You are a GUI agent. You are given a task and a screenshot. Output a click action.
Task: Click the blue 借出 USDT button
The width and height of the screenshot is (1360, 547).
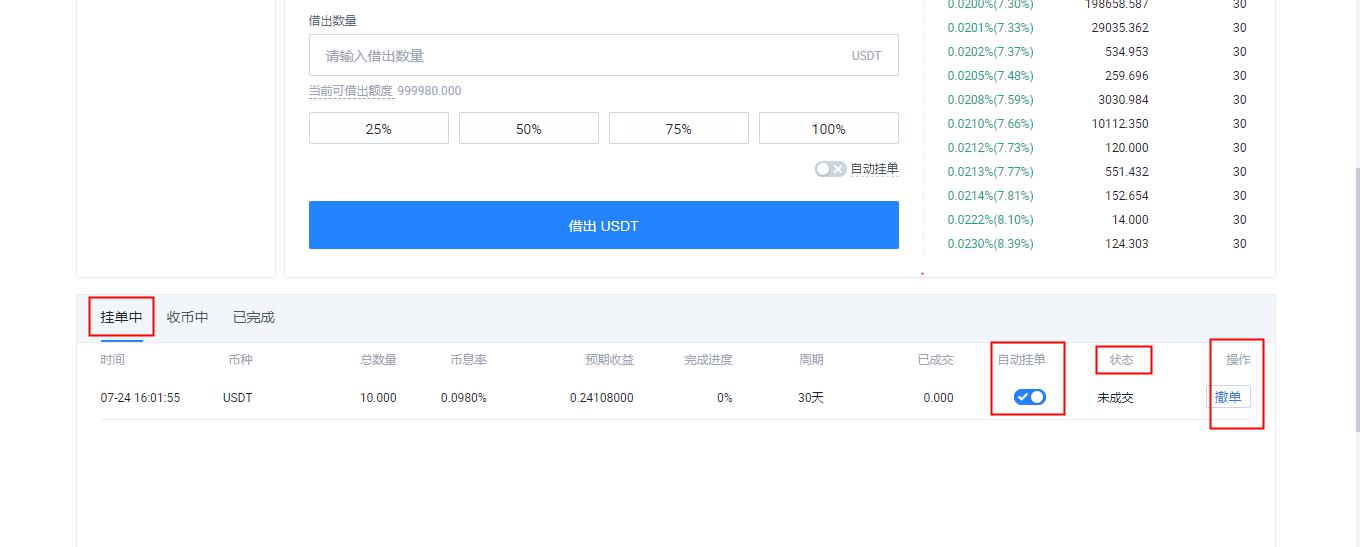pyautogui.click(x=603, y=225)
